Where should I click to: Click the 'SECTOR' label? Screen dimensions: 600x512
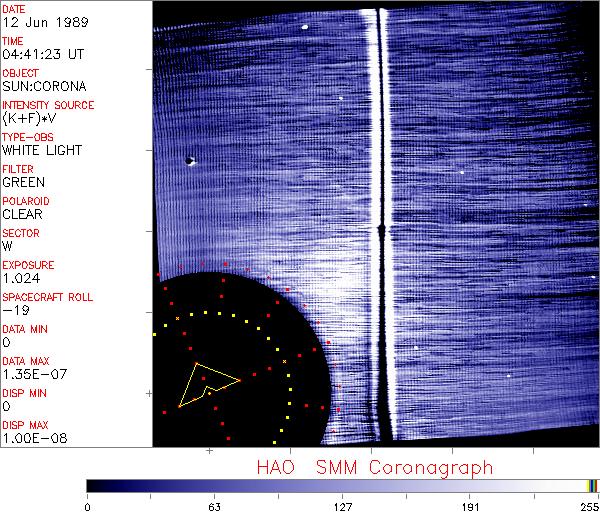pyautogui.click(x=21, y=233)
